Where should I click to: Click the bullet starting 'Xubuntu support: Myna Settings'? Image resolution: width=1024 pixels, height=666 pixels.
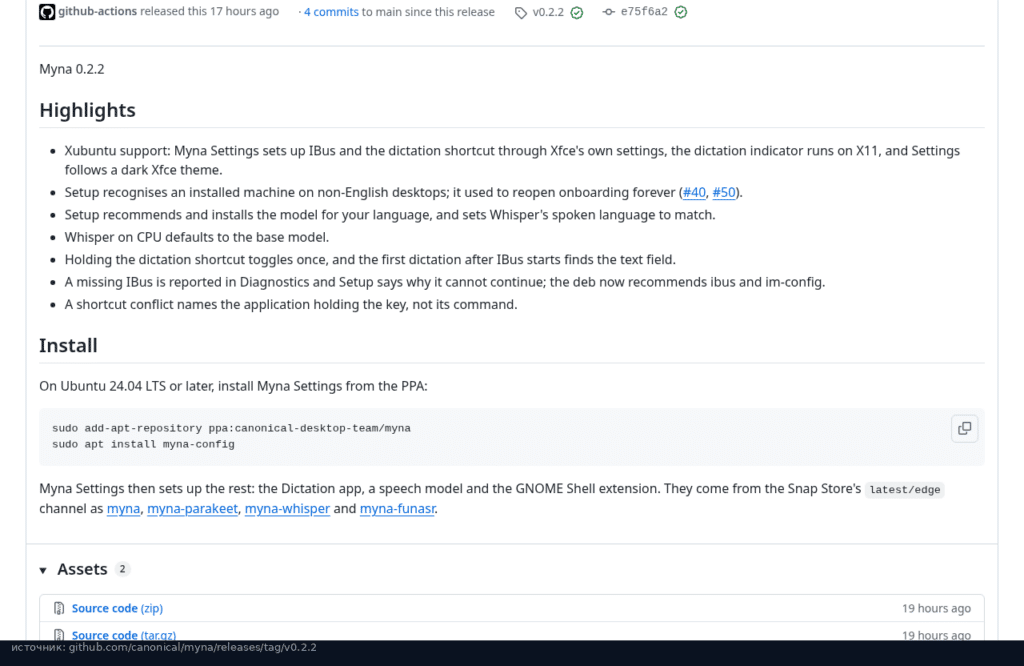tap(512, 160)
